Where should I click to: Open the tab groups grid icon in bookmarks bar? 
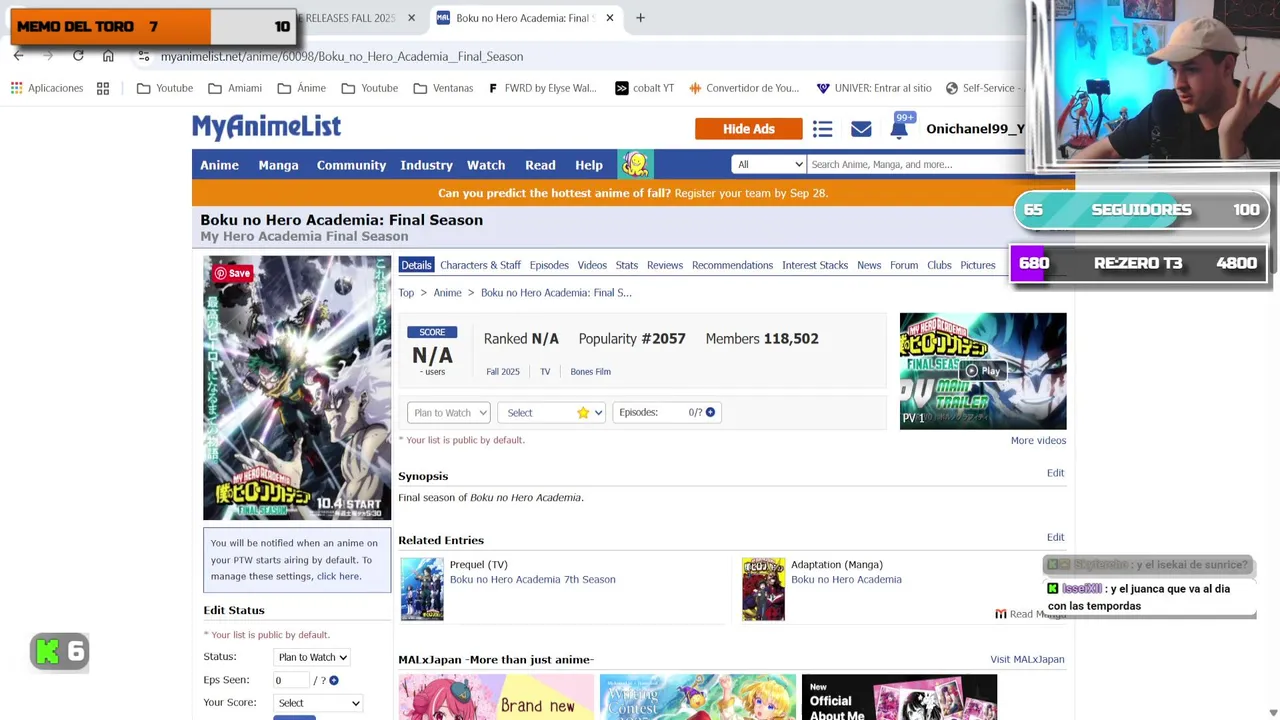pyautogui.click(x=103, y=88)
